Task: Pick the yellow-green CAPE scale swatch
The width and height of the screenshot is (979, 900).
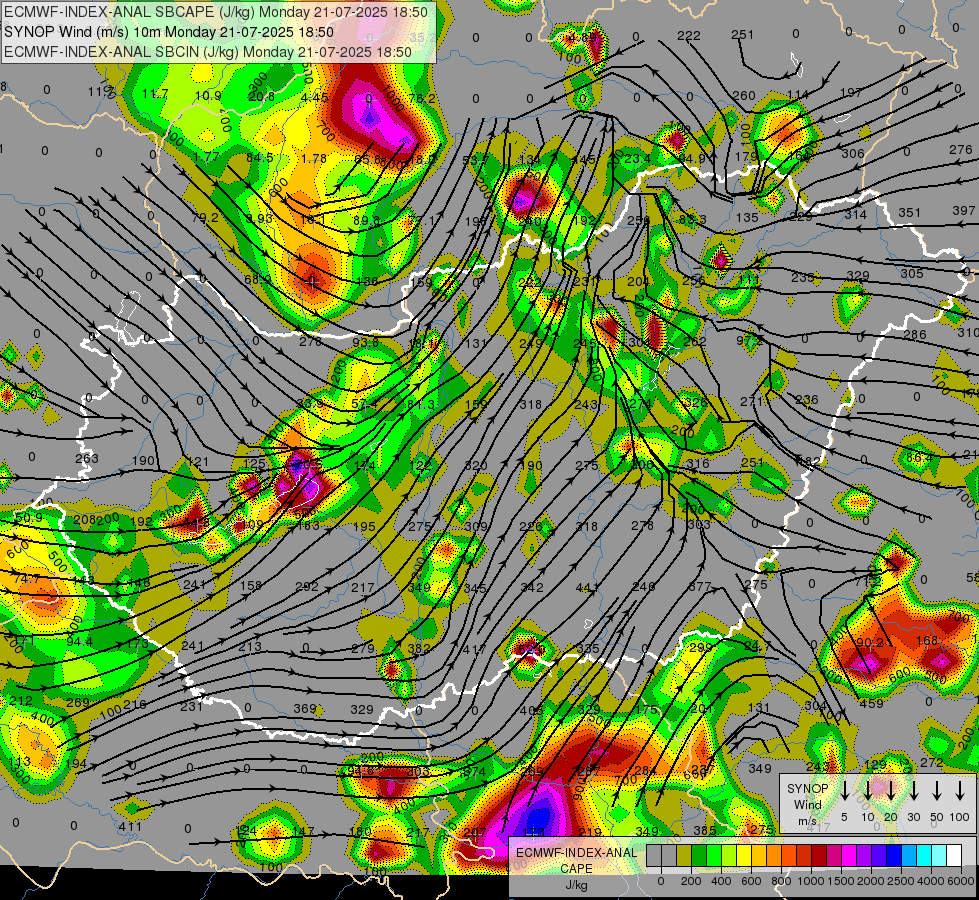Action: (x=729, y=856)
